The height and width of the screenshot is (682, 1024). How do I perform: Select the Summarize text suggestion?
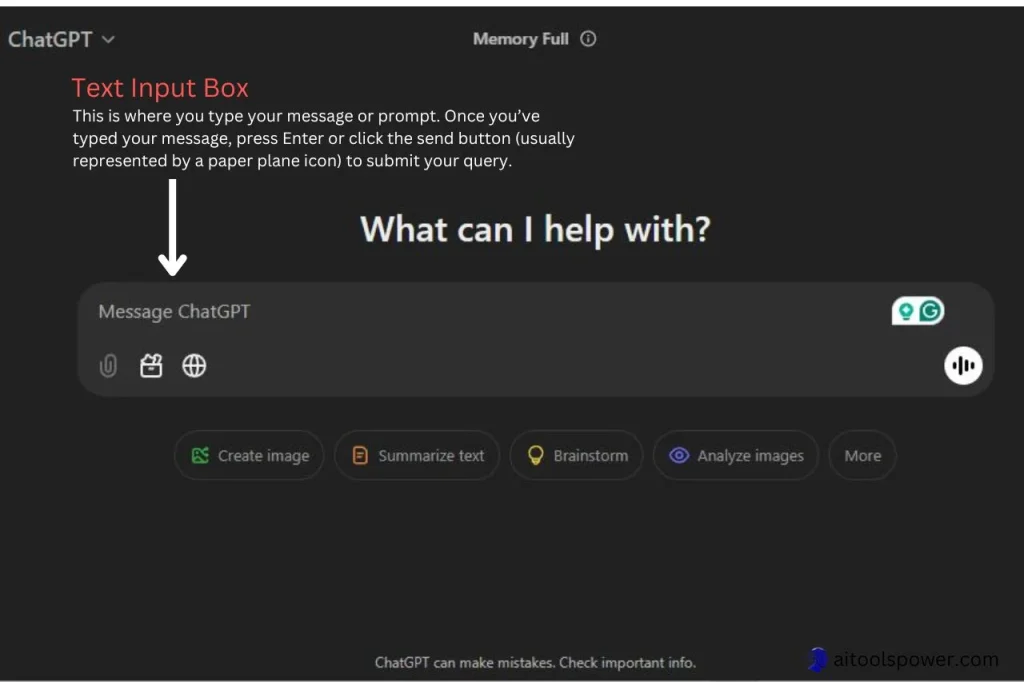(417, 456)
